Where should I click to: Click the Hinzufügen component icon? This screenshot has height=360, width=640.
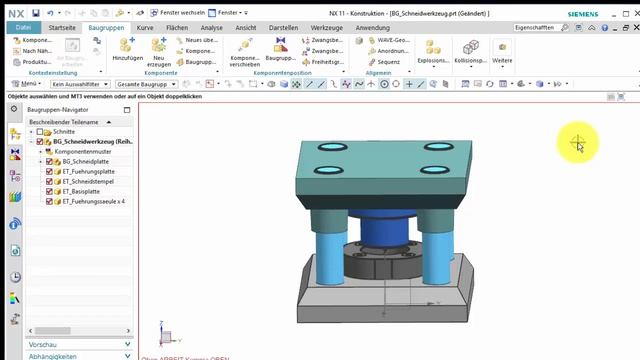127,44
